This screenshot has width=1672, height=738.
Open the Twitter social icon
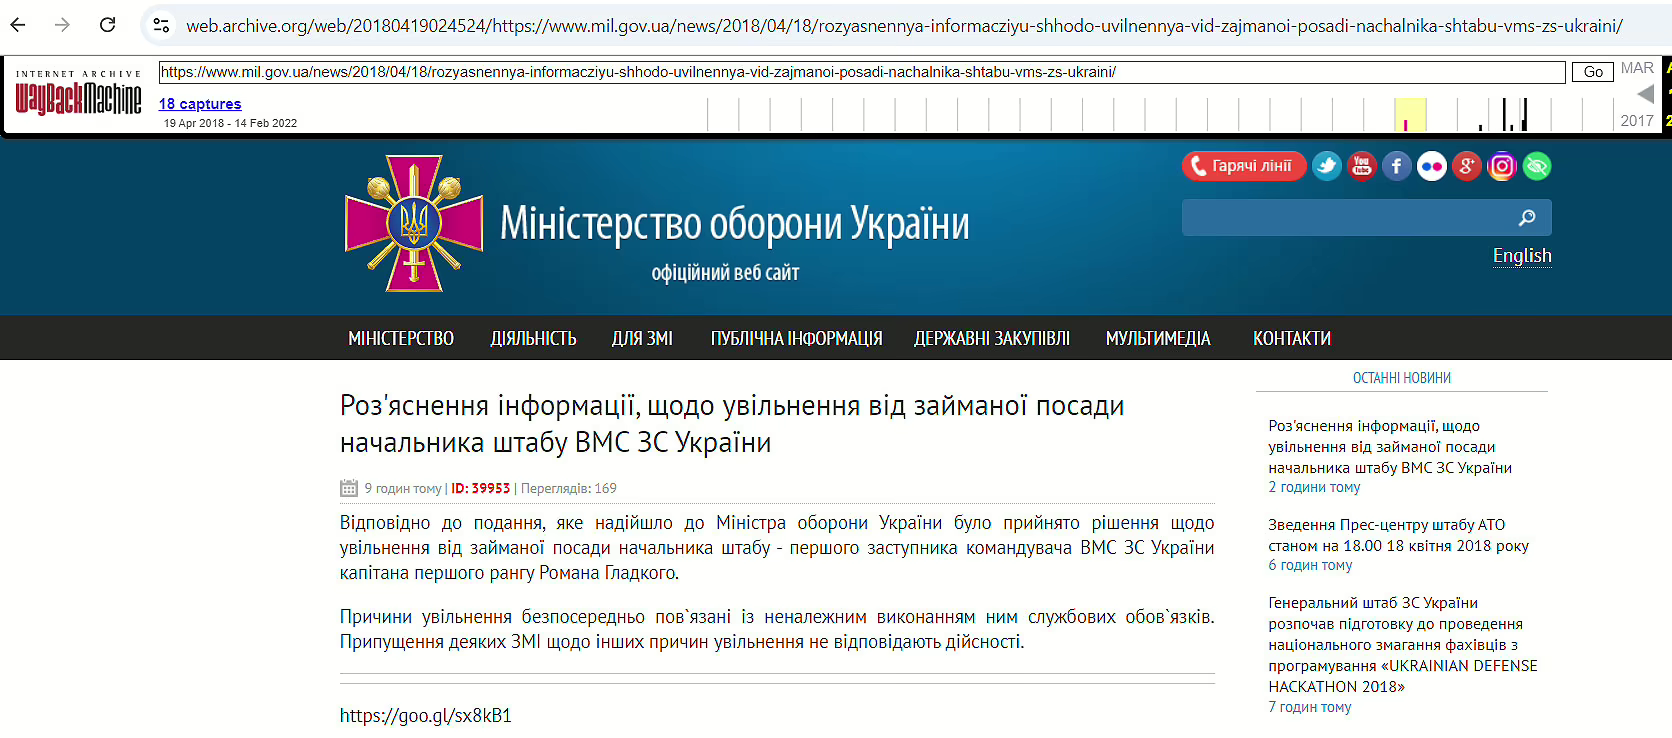pos(1327,166)
